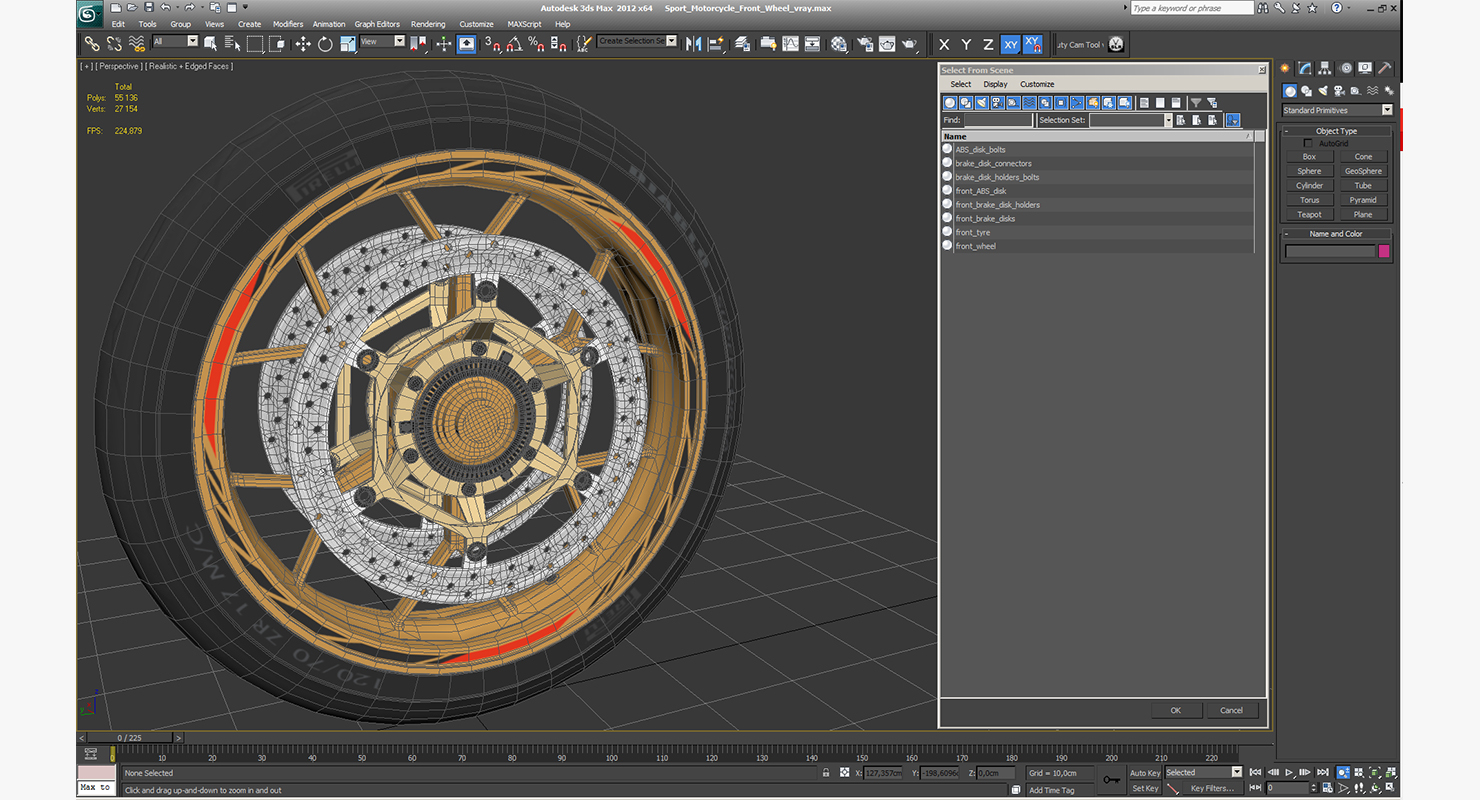1480x800 pixels.
Task: Open selection filter All dropdown
Action: pos(176,42)
